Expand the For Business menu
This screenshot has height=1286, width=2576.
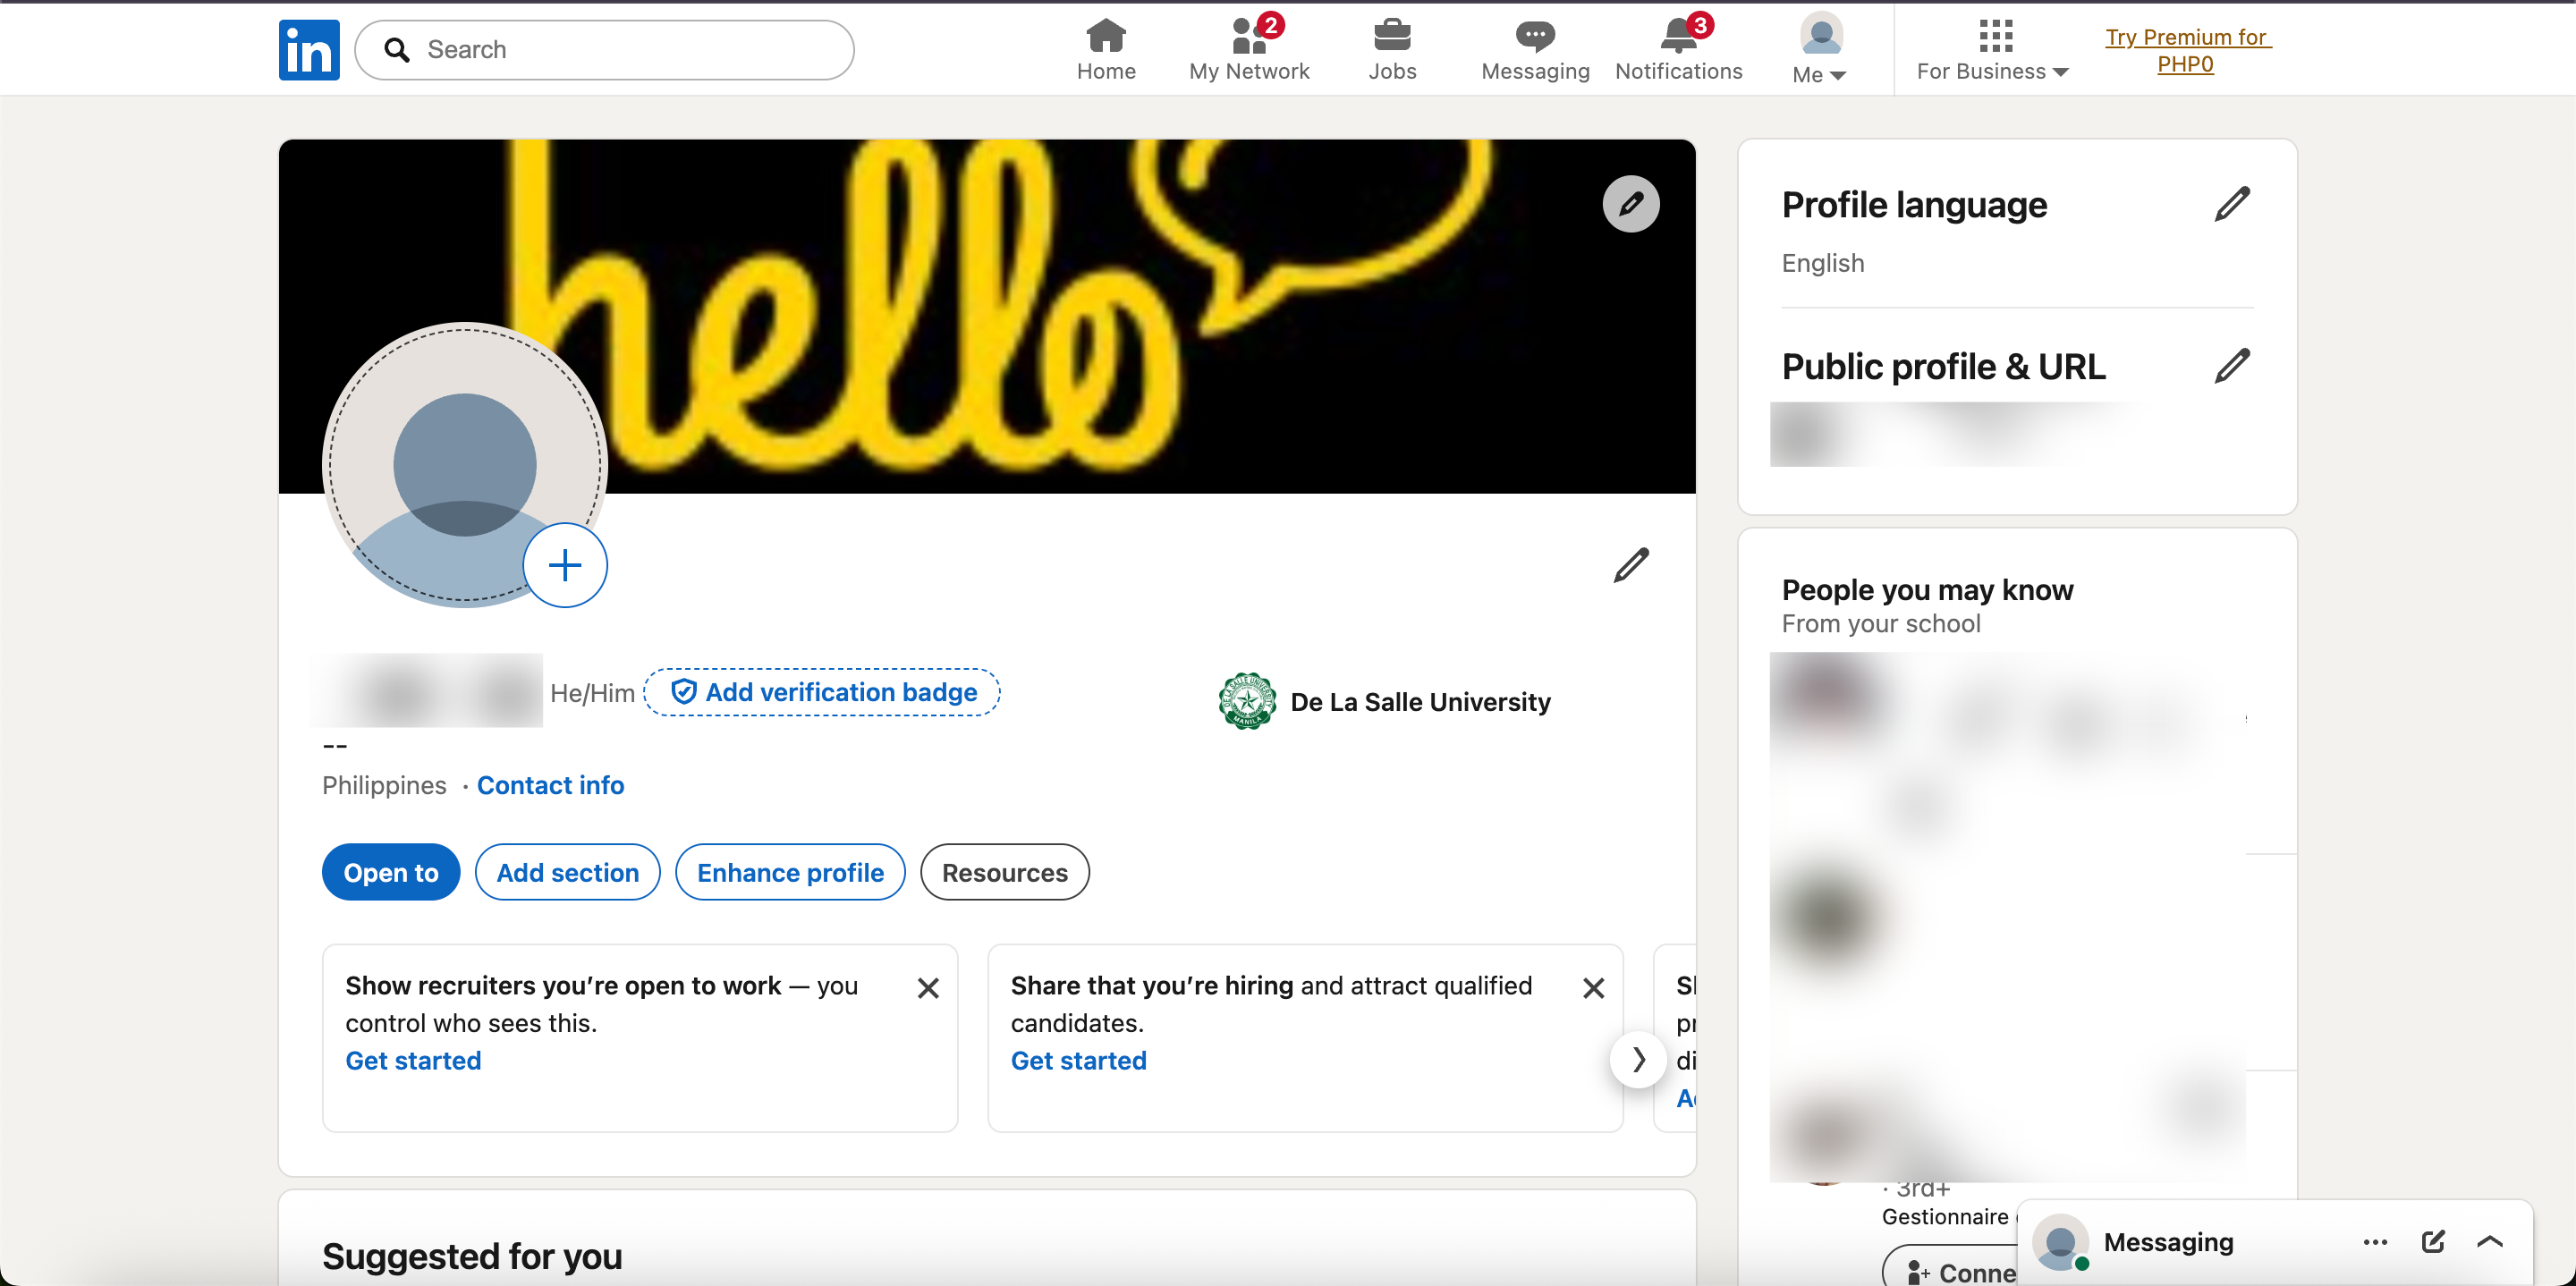click(1993, 50)
